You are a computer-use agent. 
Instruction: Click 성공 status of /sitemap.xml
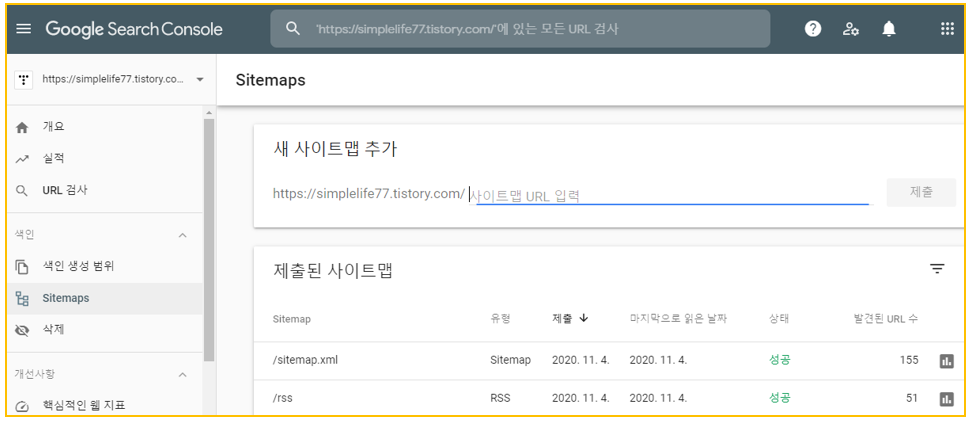[x=779, y=360]
